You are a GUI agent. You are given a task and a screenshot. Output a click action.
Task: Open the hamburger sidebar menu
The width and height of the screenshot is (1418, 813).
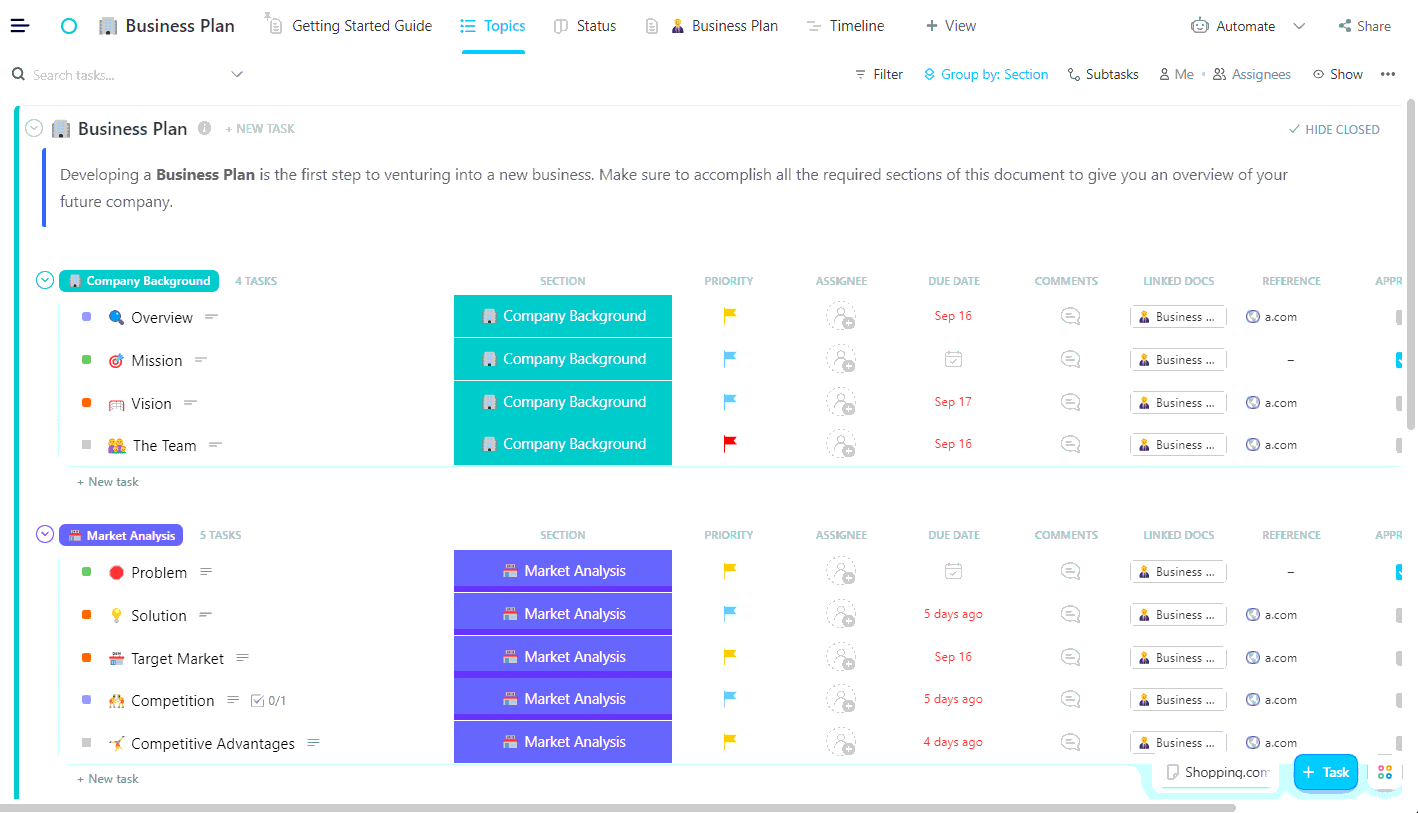pos(20,26)
